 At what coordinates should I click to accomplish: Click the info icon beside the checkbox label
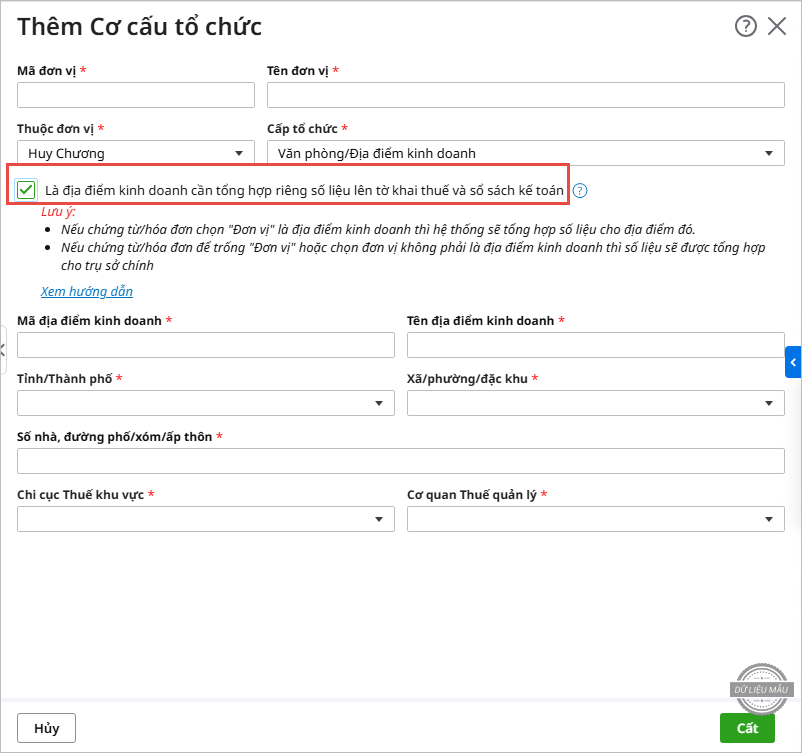point(580,190)
